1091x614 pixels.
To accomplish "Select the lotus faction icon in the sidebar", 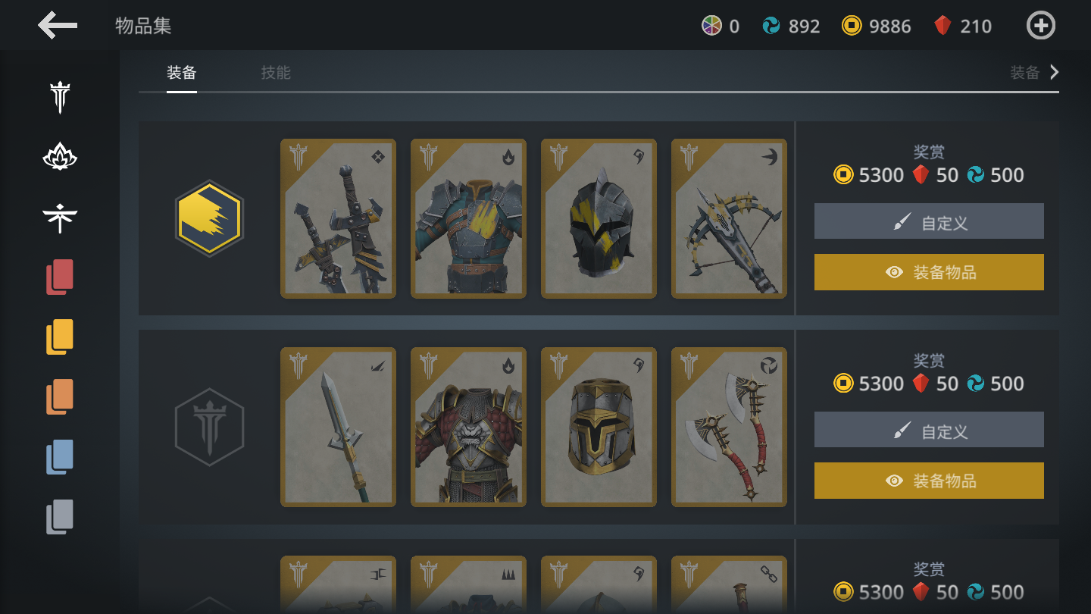I will [60, 157].
